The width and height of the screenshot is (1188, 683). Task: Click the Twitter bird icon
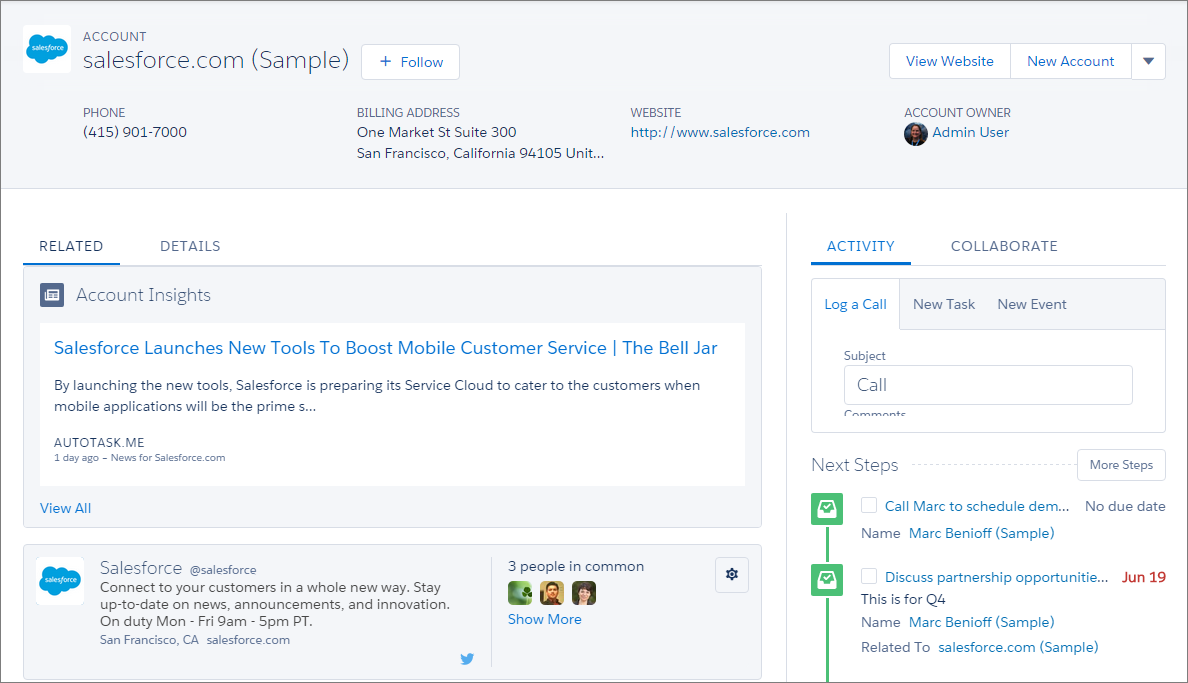click(x=467, y=659)
